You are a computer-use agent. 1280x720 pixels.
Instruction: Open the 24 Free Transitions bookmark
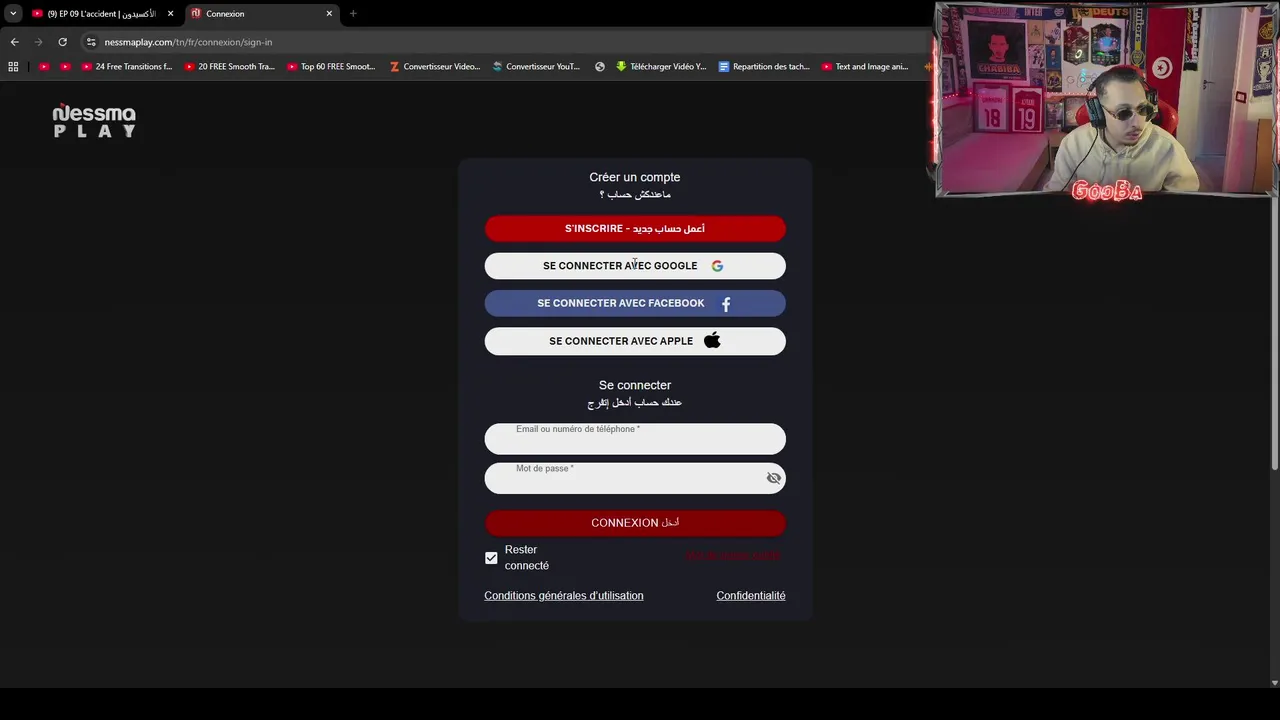[x=126, y=67]
